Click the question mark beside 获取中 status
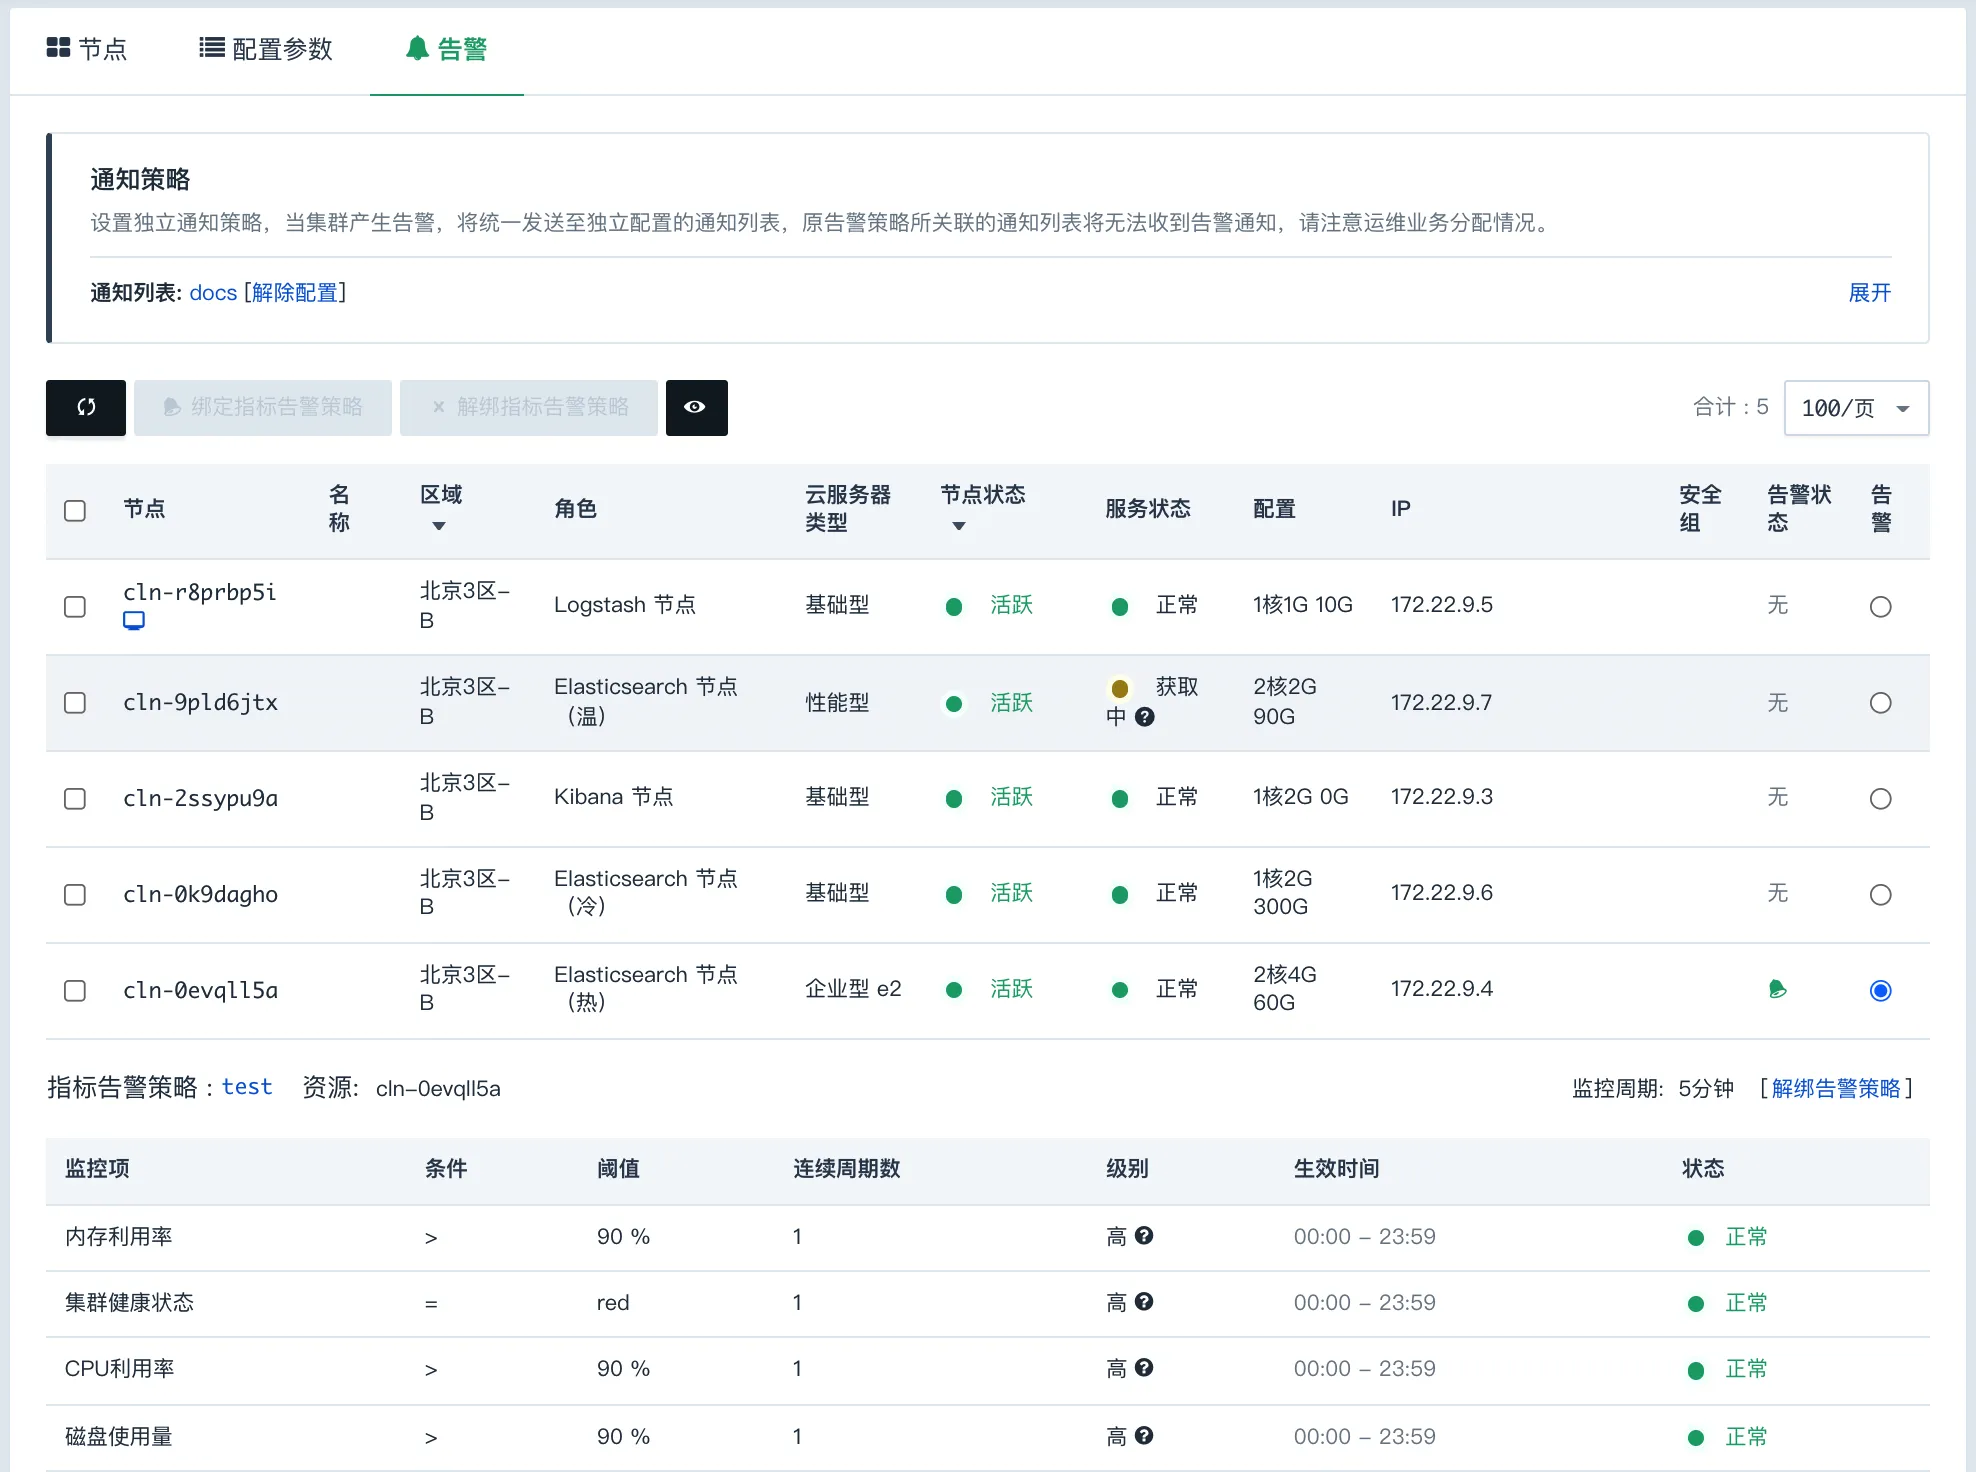The width and height of the screenshot is (1976, 1472). [1145, 716]
